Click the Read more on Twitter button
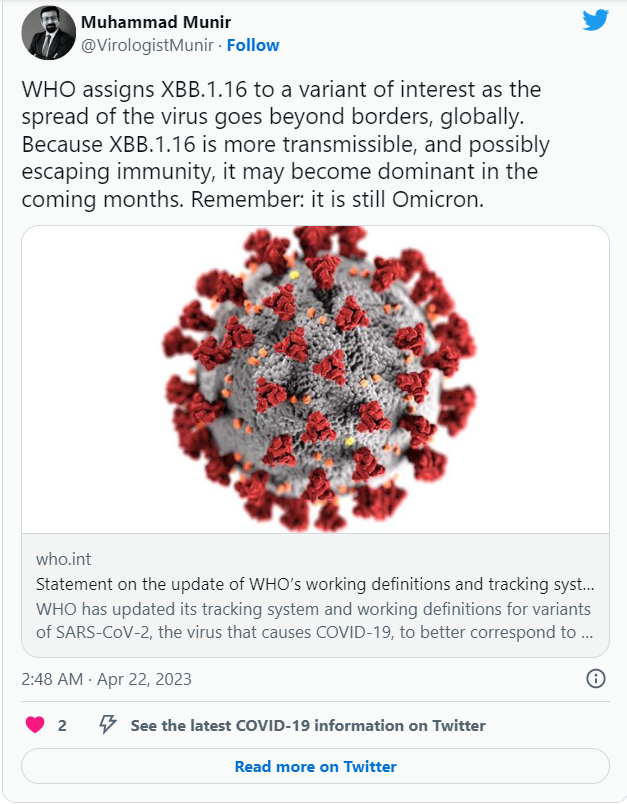Image resolution: width=627 pixels, height=804 pixels. point(315,766)
